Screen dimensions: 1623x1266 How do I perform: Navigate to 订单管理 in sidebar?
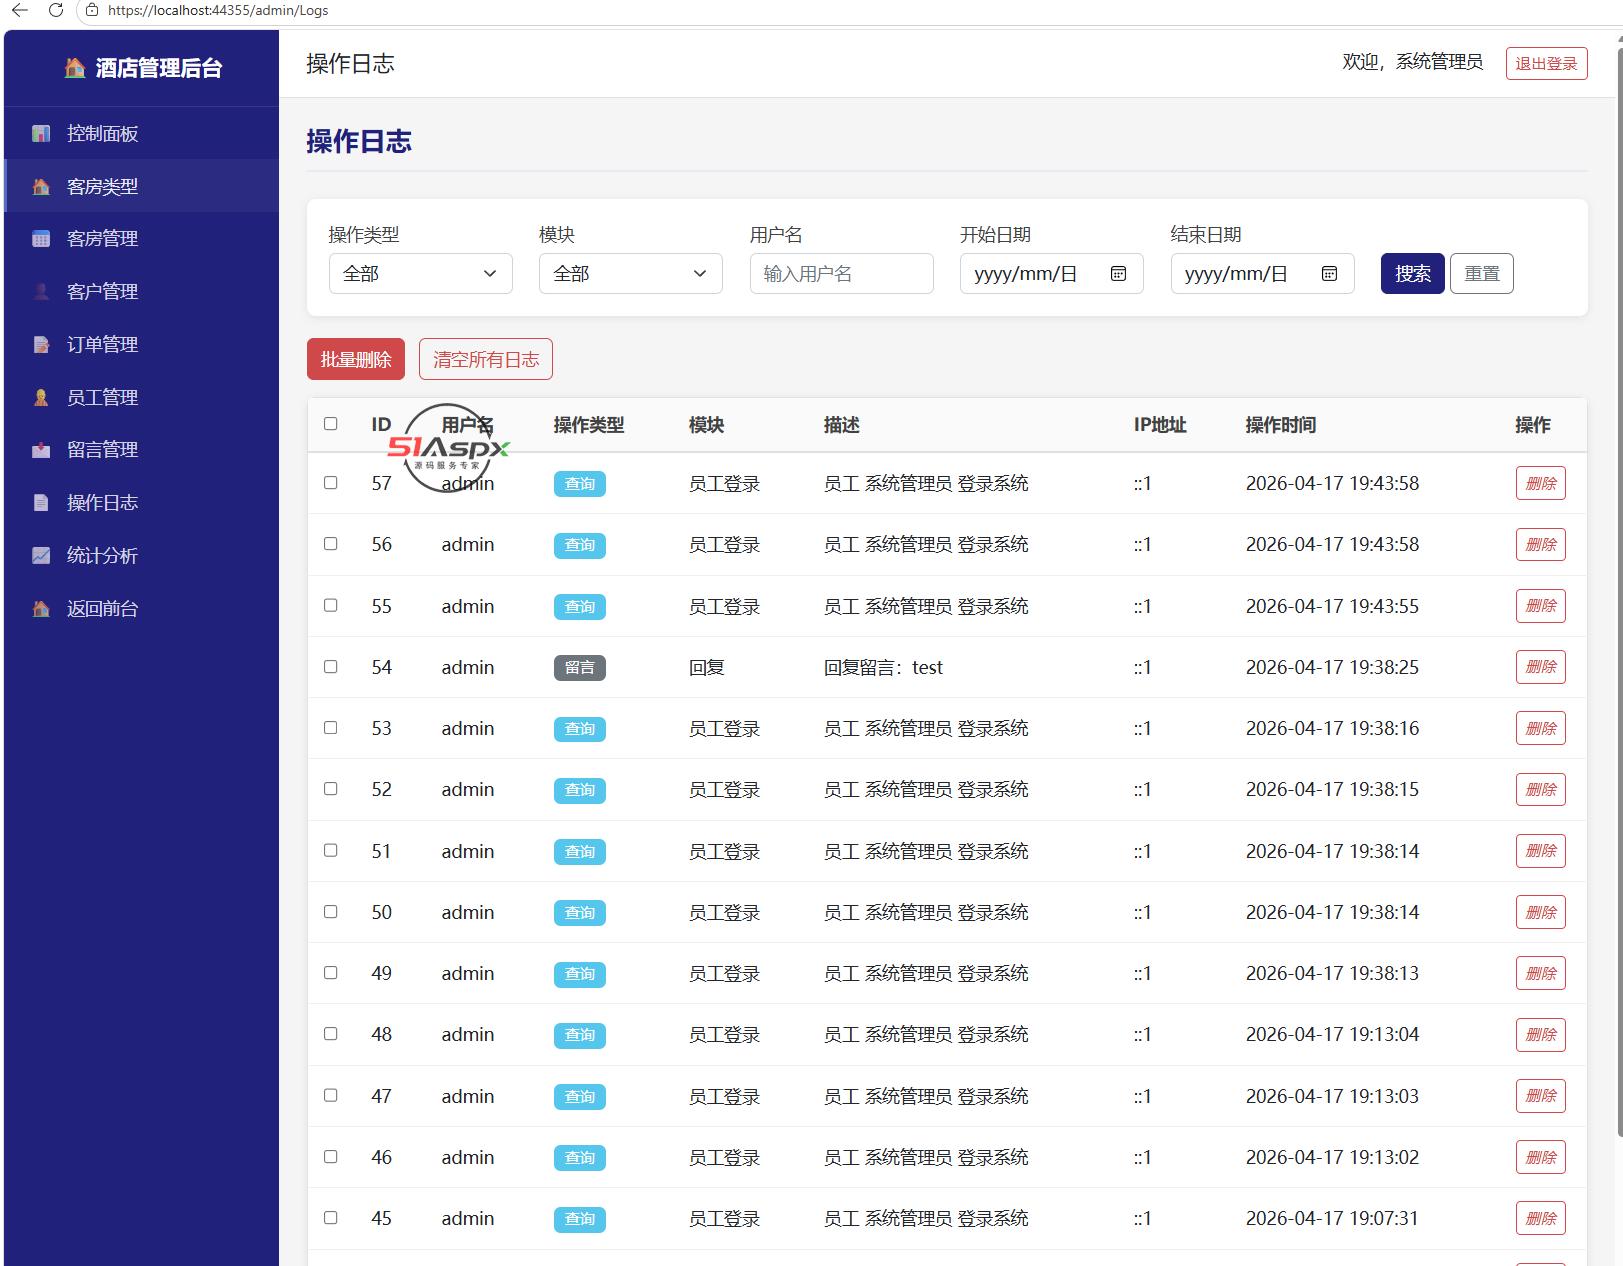141,345
